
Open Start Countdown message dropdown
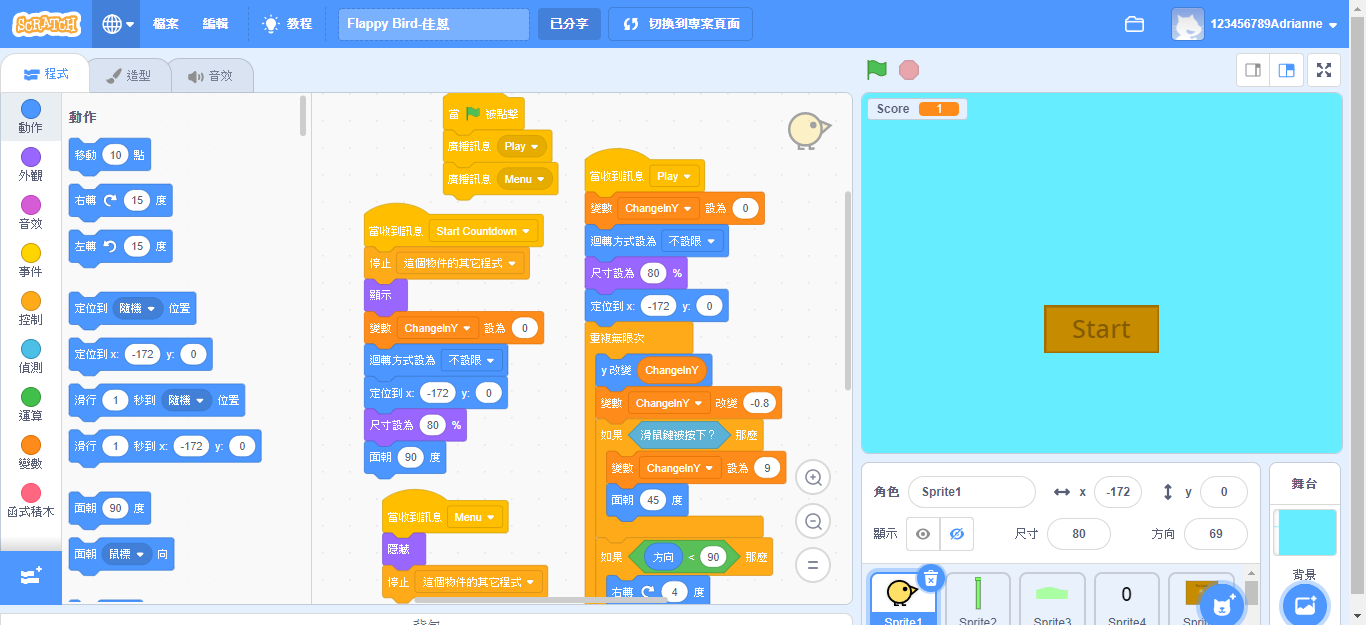(483, 231)
